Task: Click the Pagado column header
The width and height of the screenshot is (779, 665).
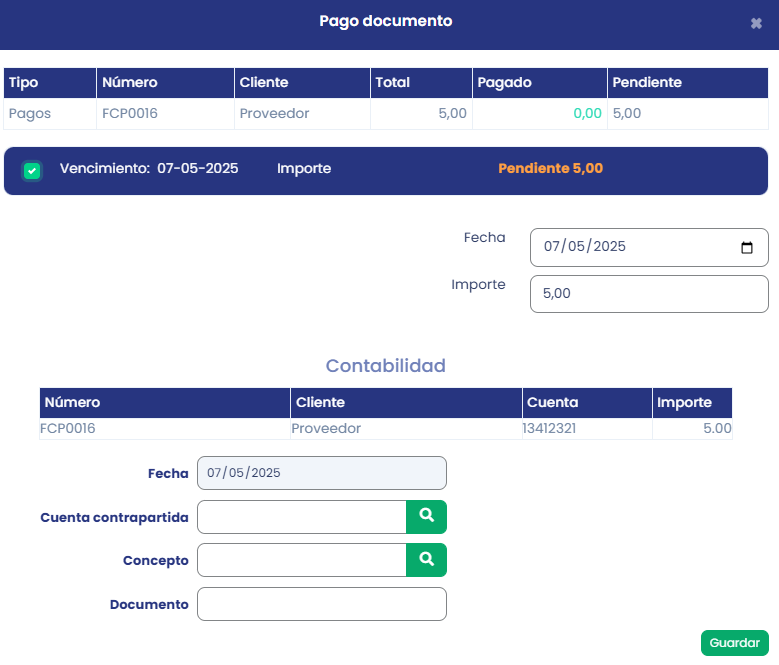Action: (x=504, y=83)
